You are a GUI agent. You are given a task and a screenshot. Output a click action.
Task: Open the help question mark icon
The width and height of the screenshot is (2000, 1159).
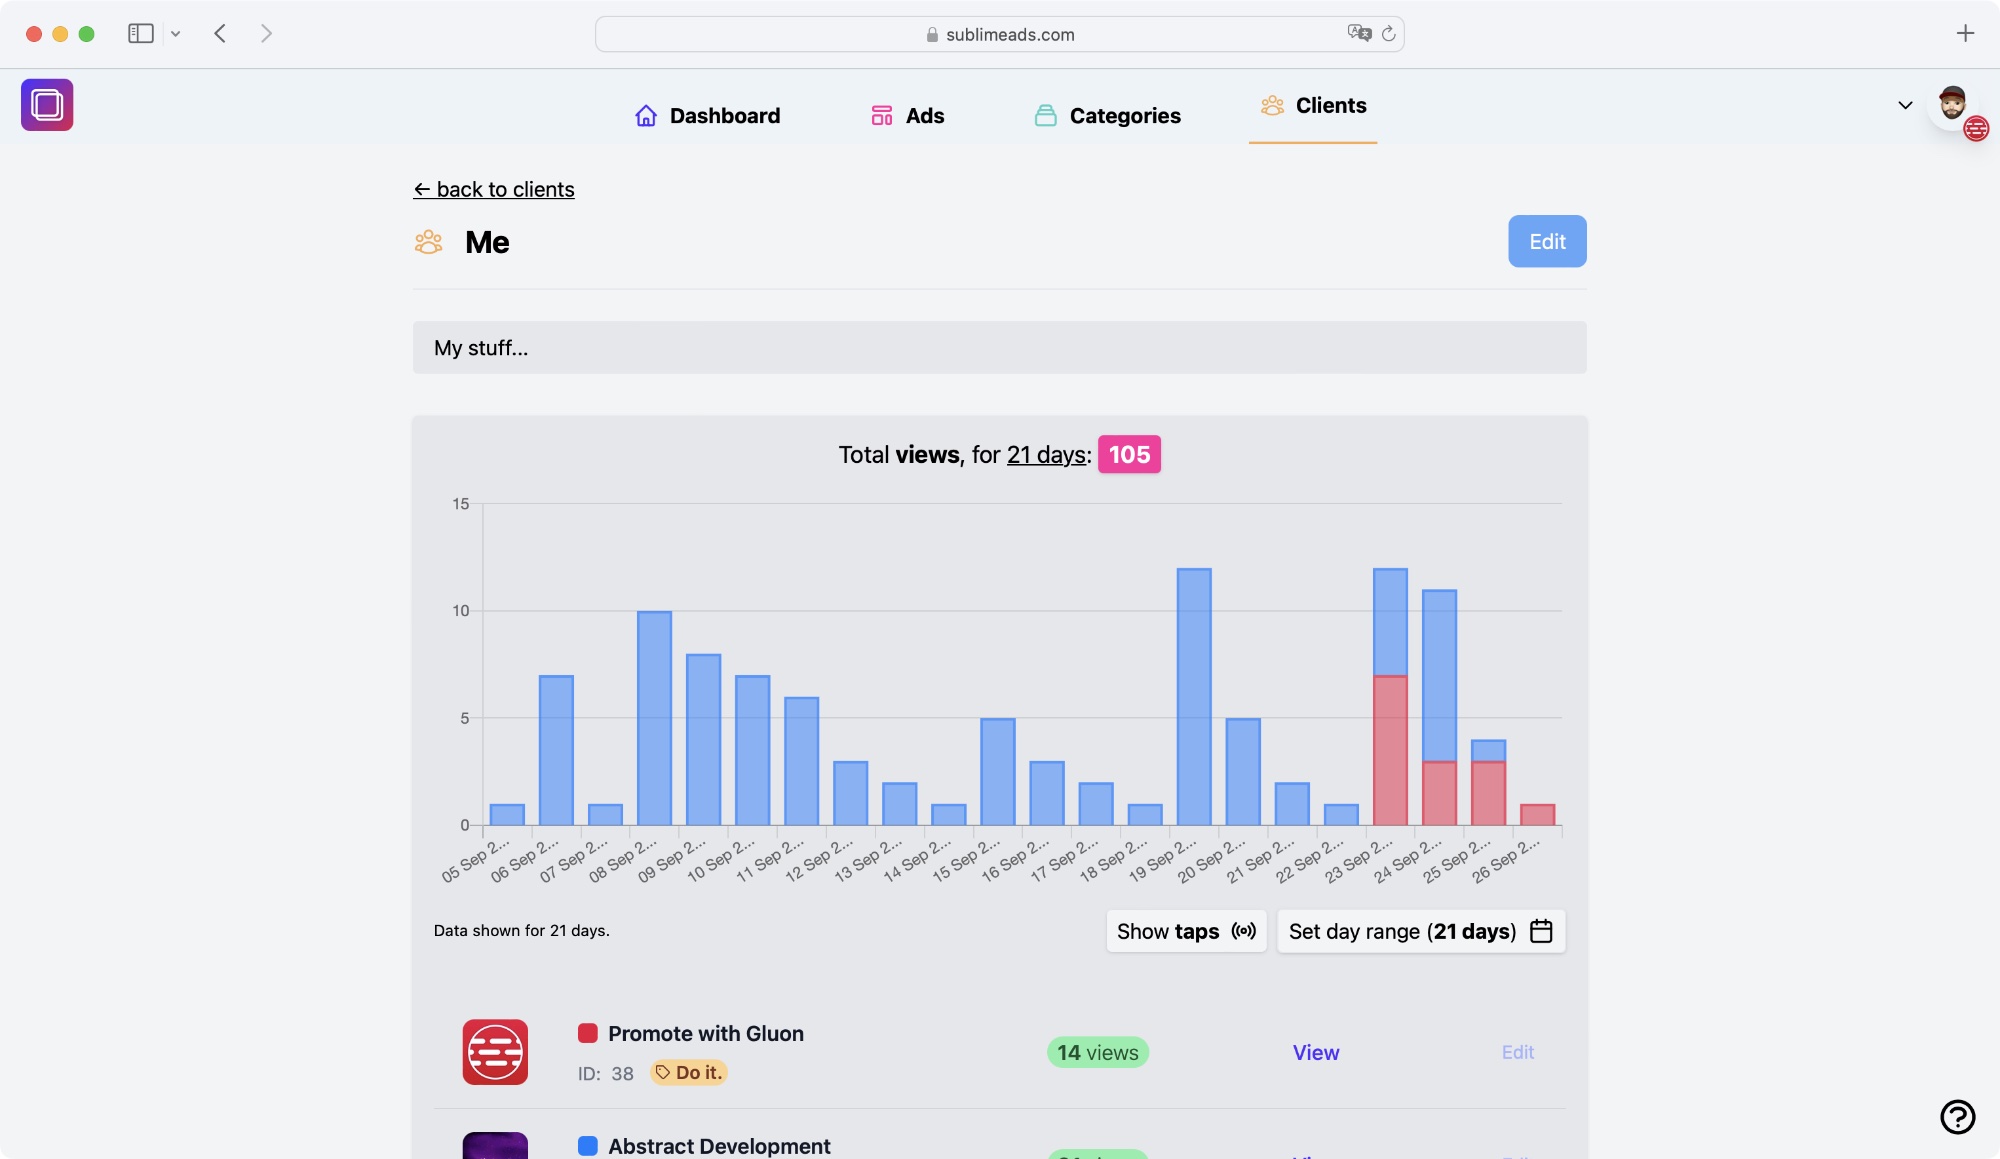(x=1957, y=1116)
